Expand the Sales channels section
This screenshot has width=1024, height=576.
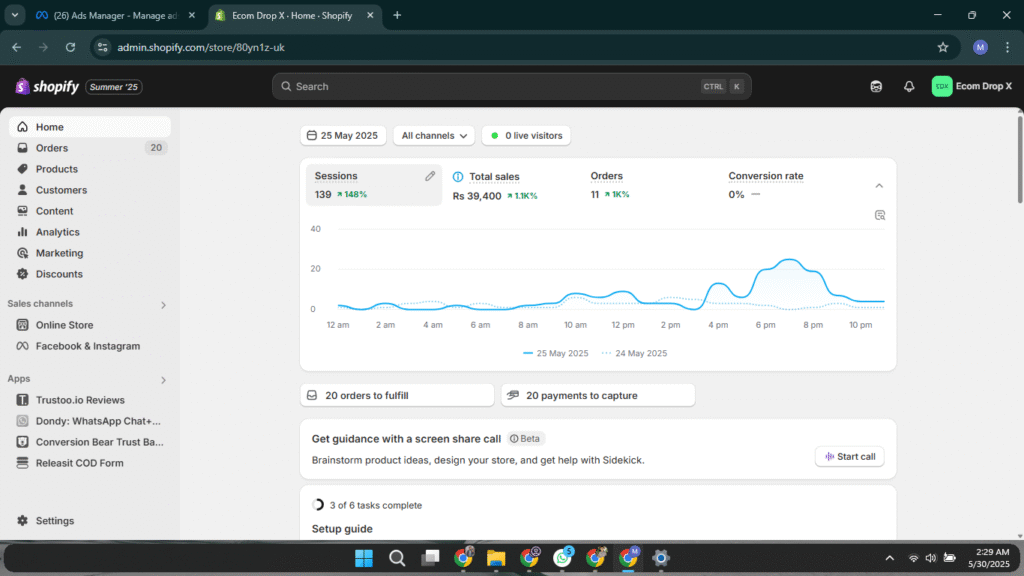tap(163, 305)
